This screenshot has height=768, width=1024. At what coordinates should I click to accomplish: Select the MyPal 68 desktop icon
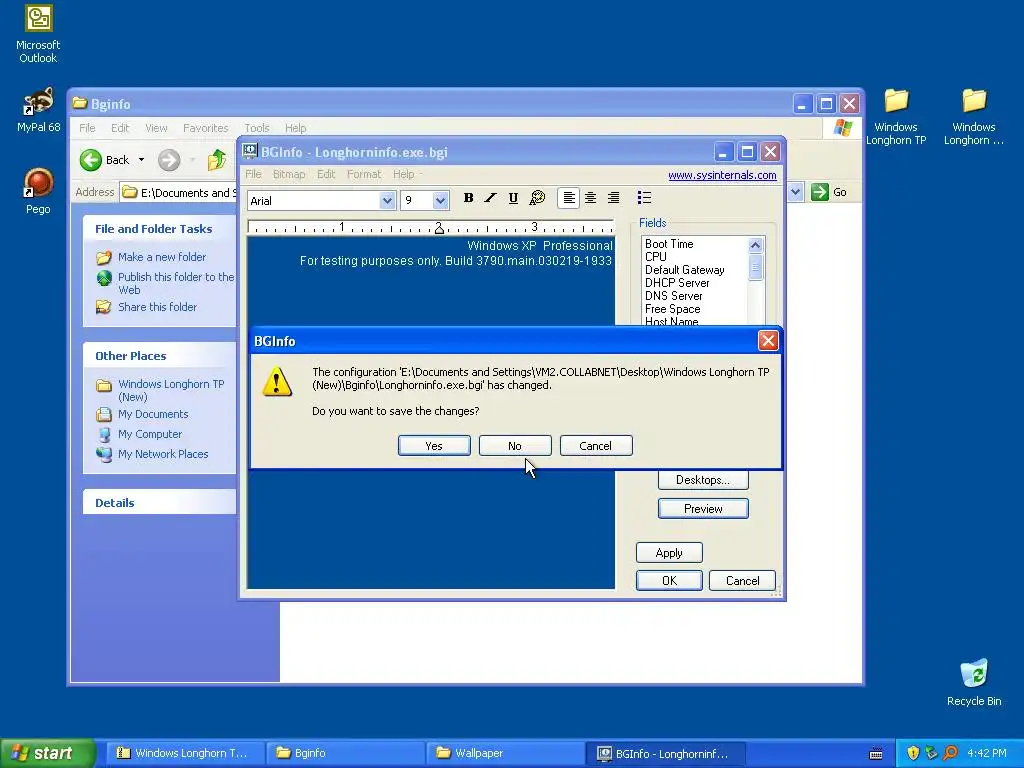(x=39, y=110)
